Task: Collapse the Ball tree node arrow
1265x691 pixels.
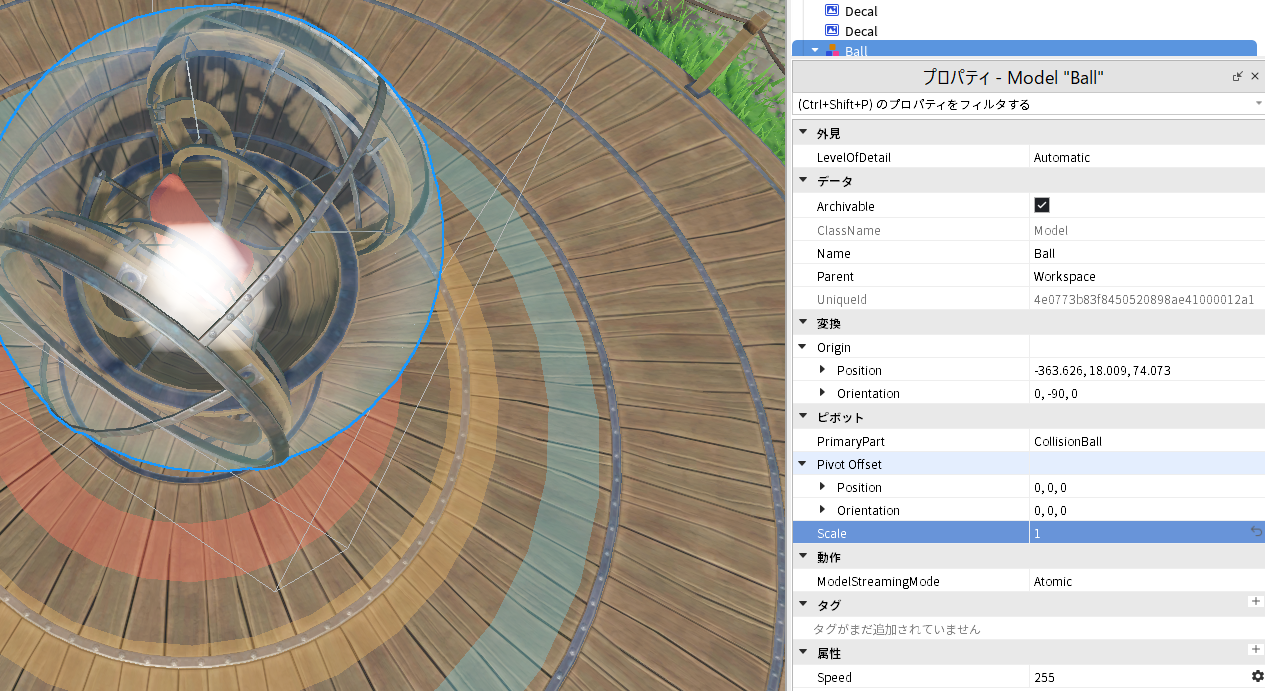Action: [814, 50]
